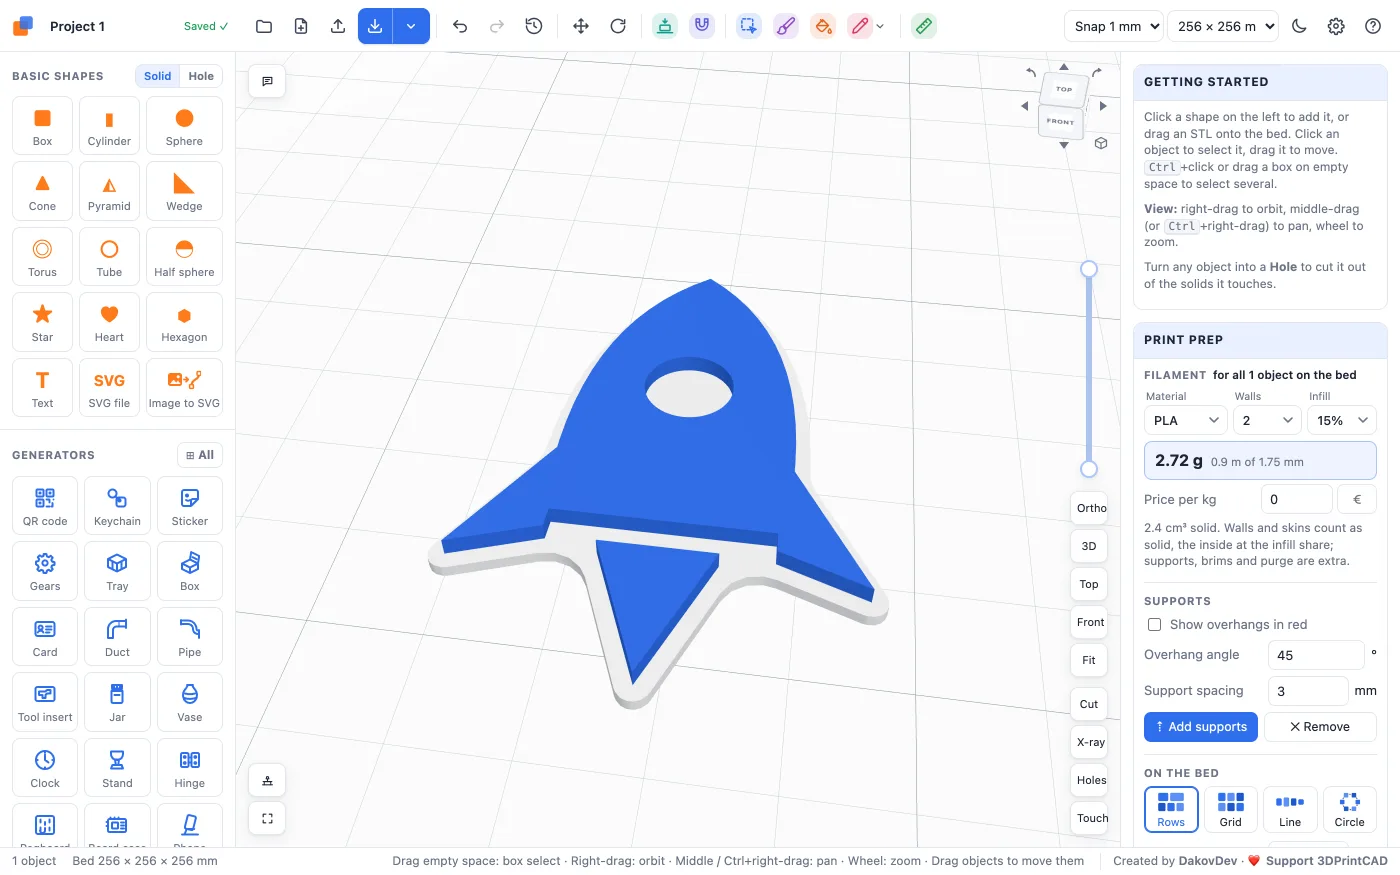Toggle the Cut view button
Viewport: 1400px width, 875px height.
click(1089, 704)
